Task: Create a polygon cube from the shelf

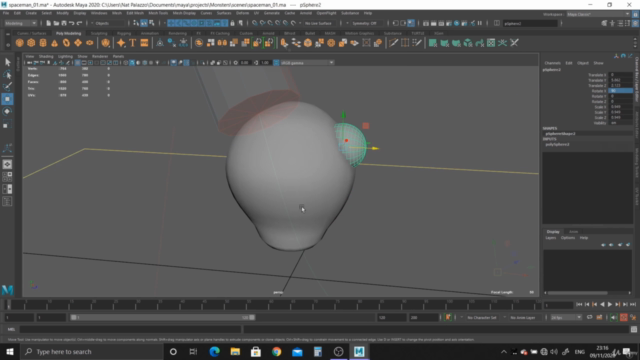Action: pos(31,43)
